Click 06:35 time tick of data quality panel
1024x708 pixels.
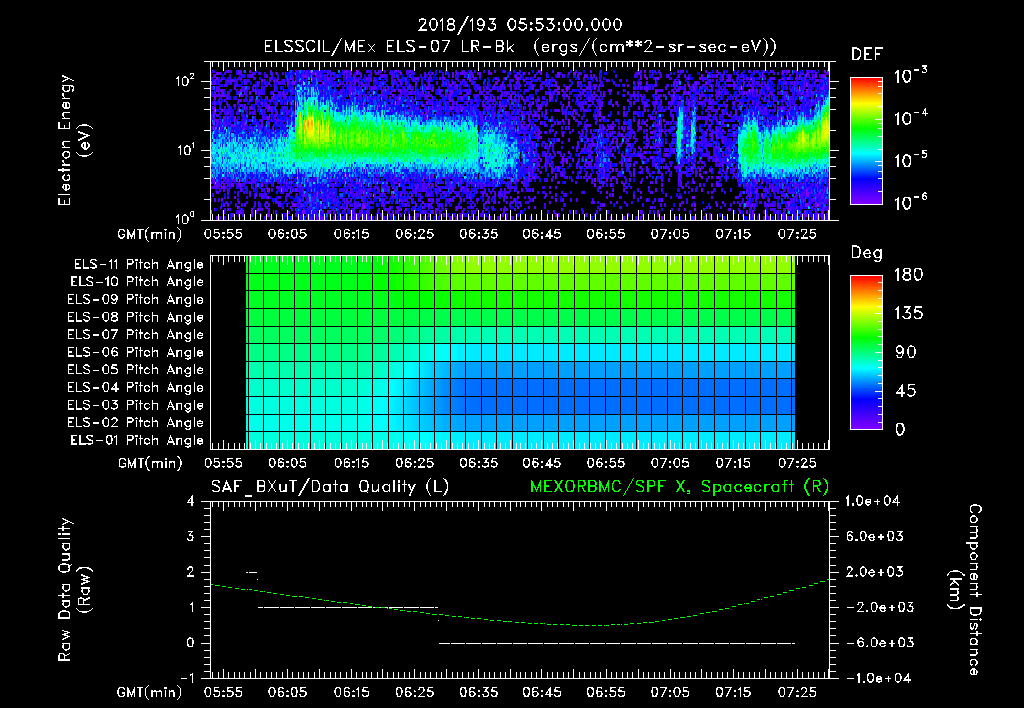click(478, 692)
